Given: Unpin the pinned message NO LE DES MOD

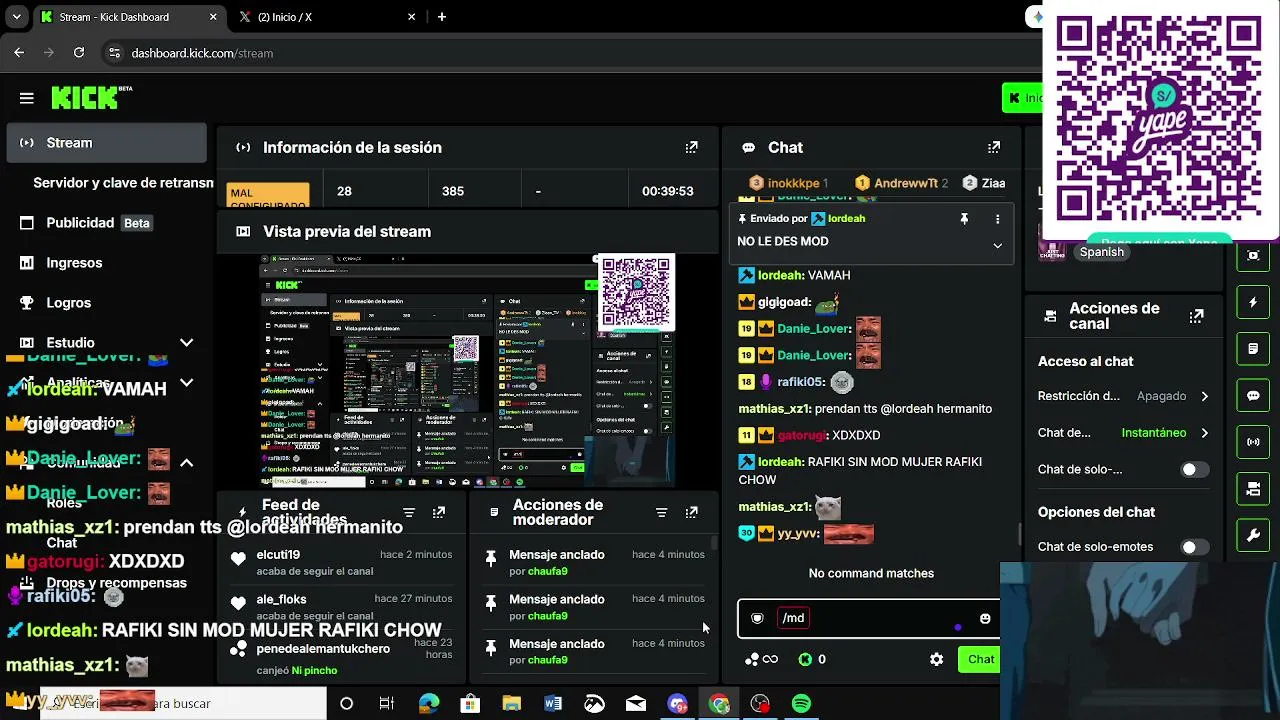Looking at the screenshot, I should click(964, 219).
